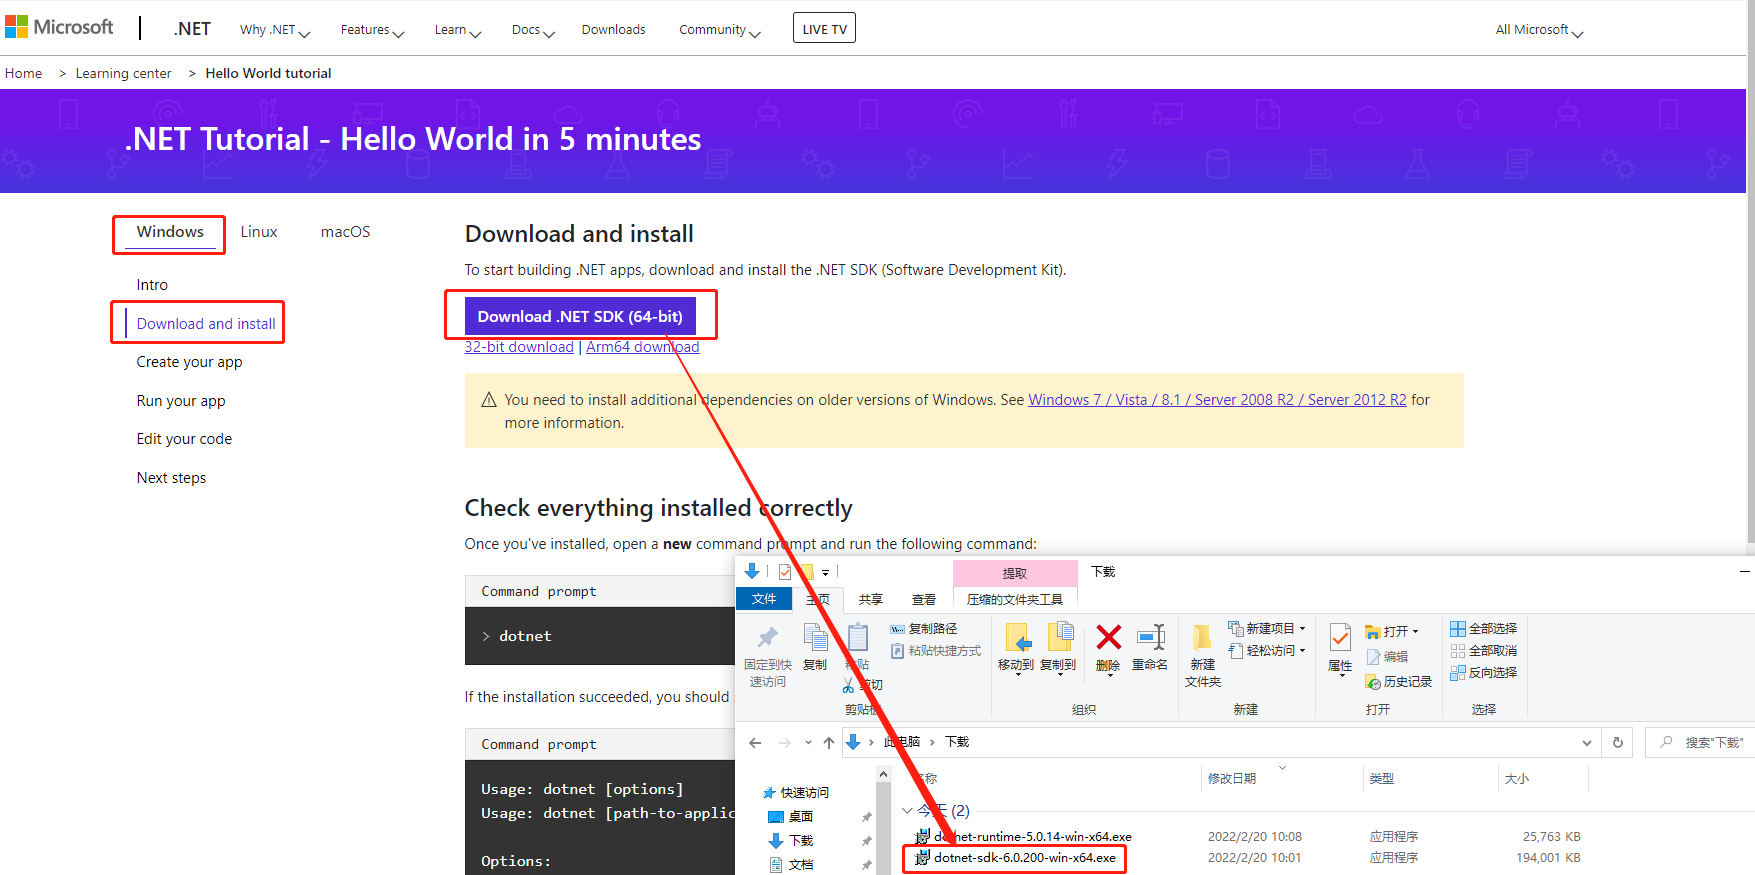The image size is (1755, 875).
Task: Click 反向选择 (Invert selection) in ribbon
Action: pos(1484,672)
